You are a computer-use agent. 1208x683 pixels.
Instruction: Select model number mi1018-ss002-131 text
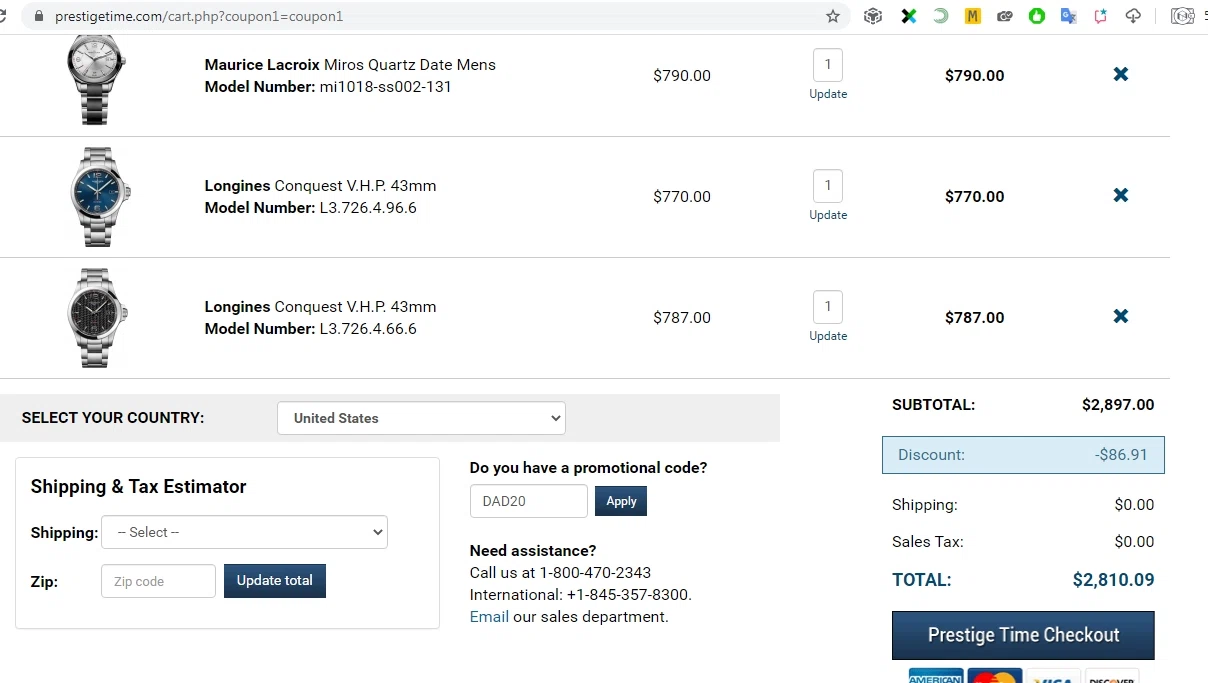tap(386, 87)
